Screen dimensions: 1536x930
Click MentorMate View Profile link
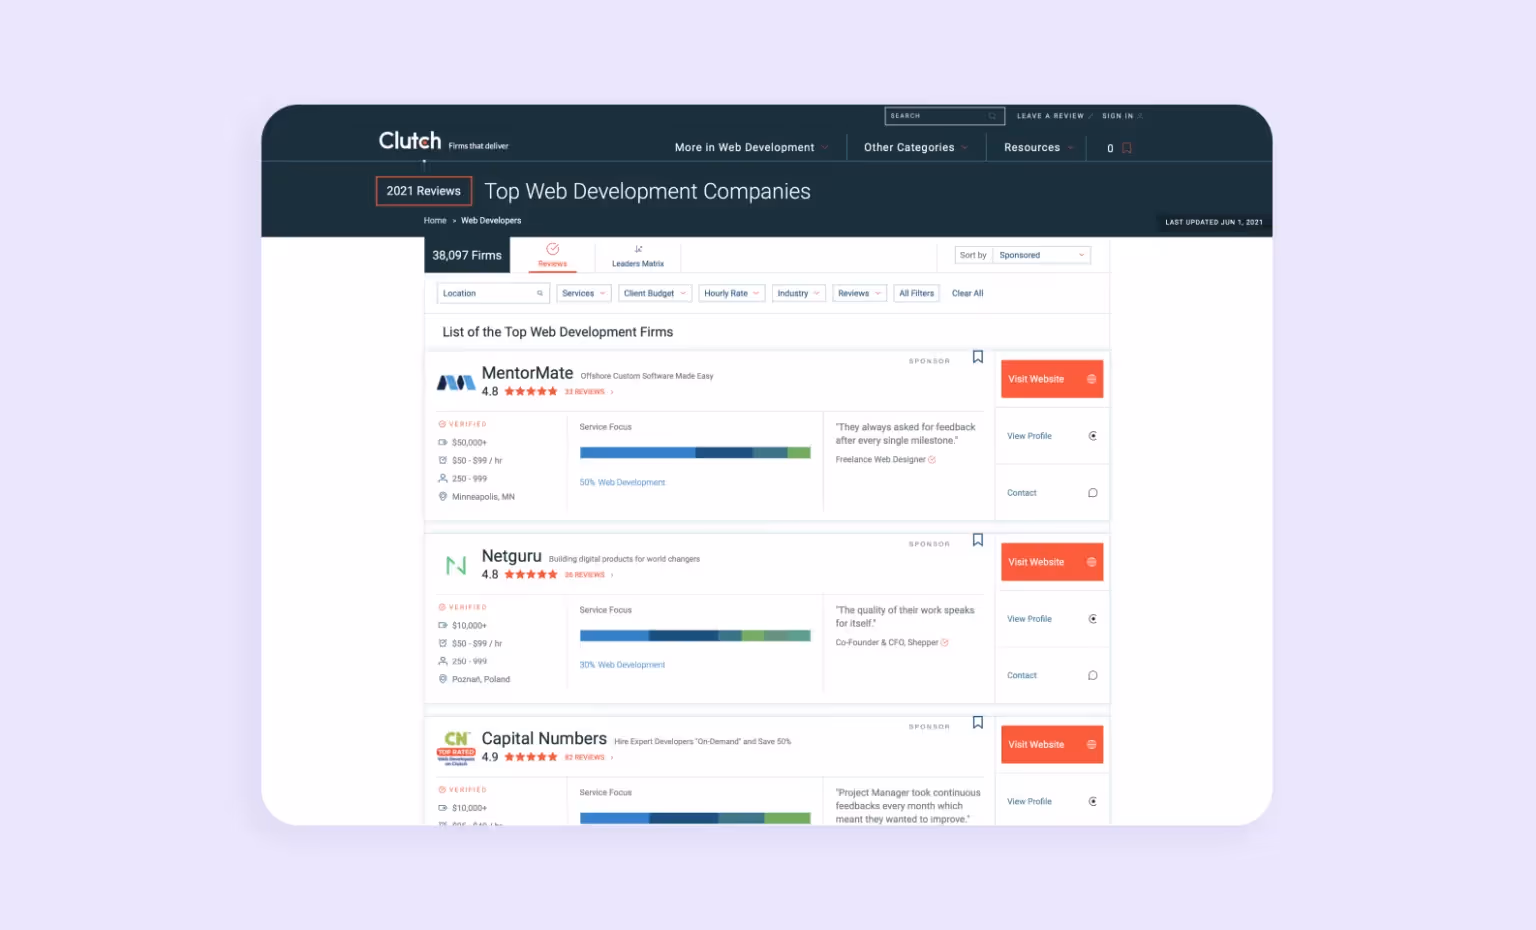[x=1029, y=436]
